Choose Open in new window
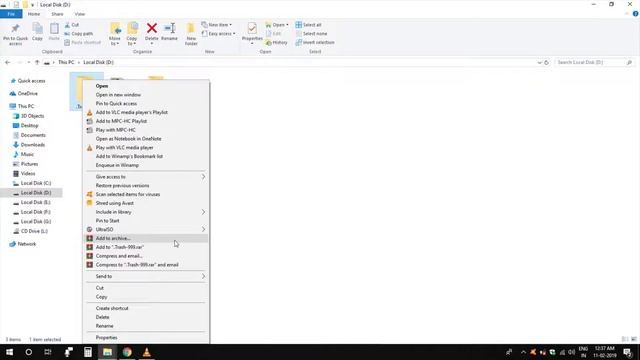This screenshot has width=640, height=360. [146, 95]
